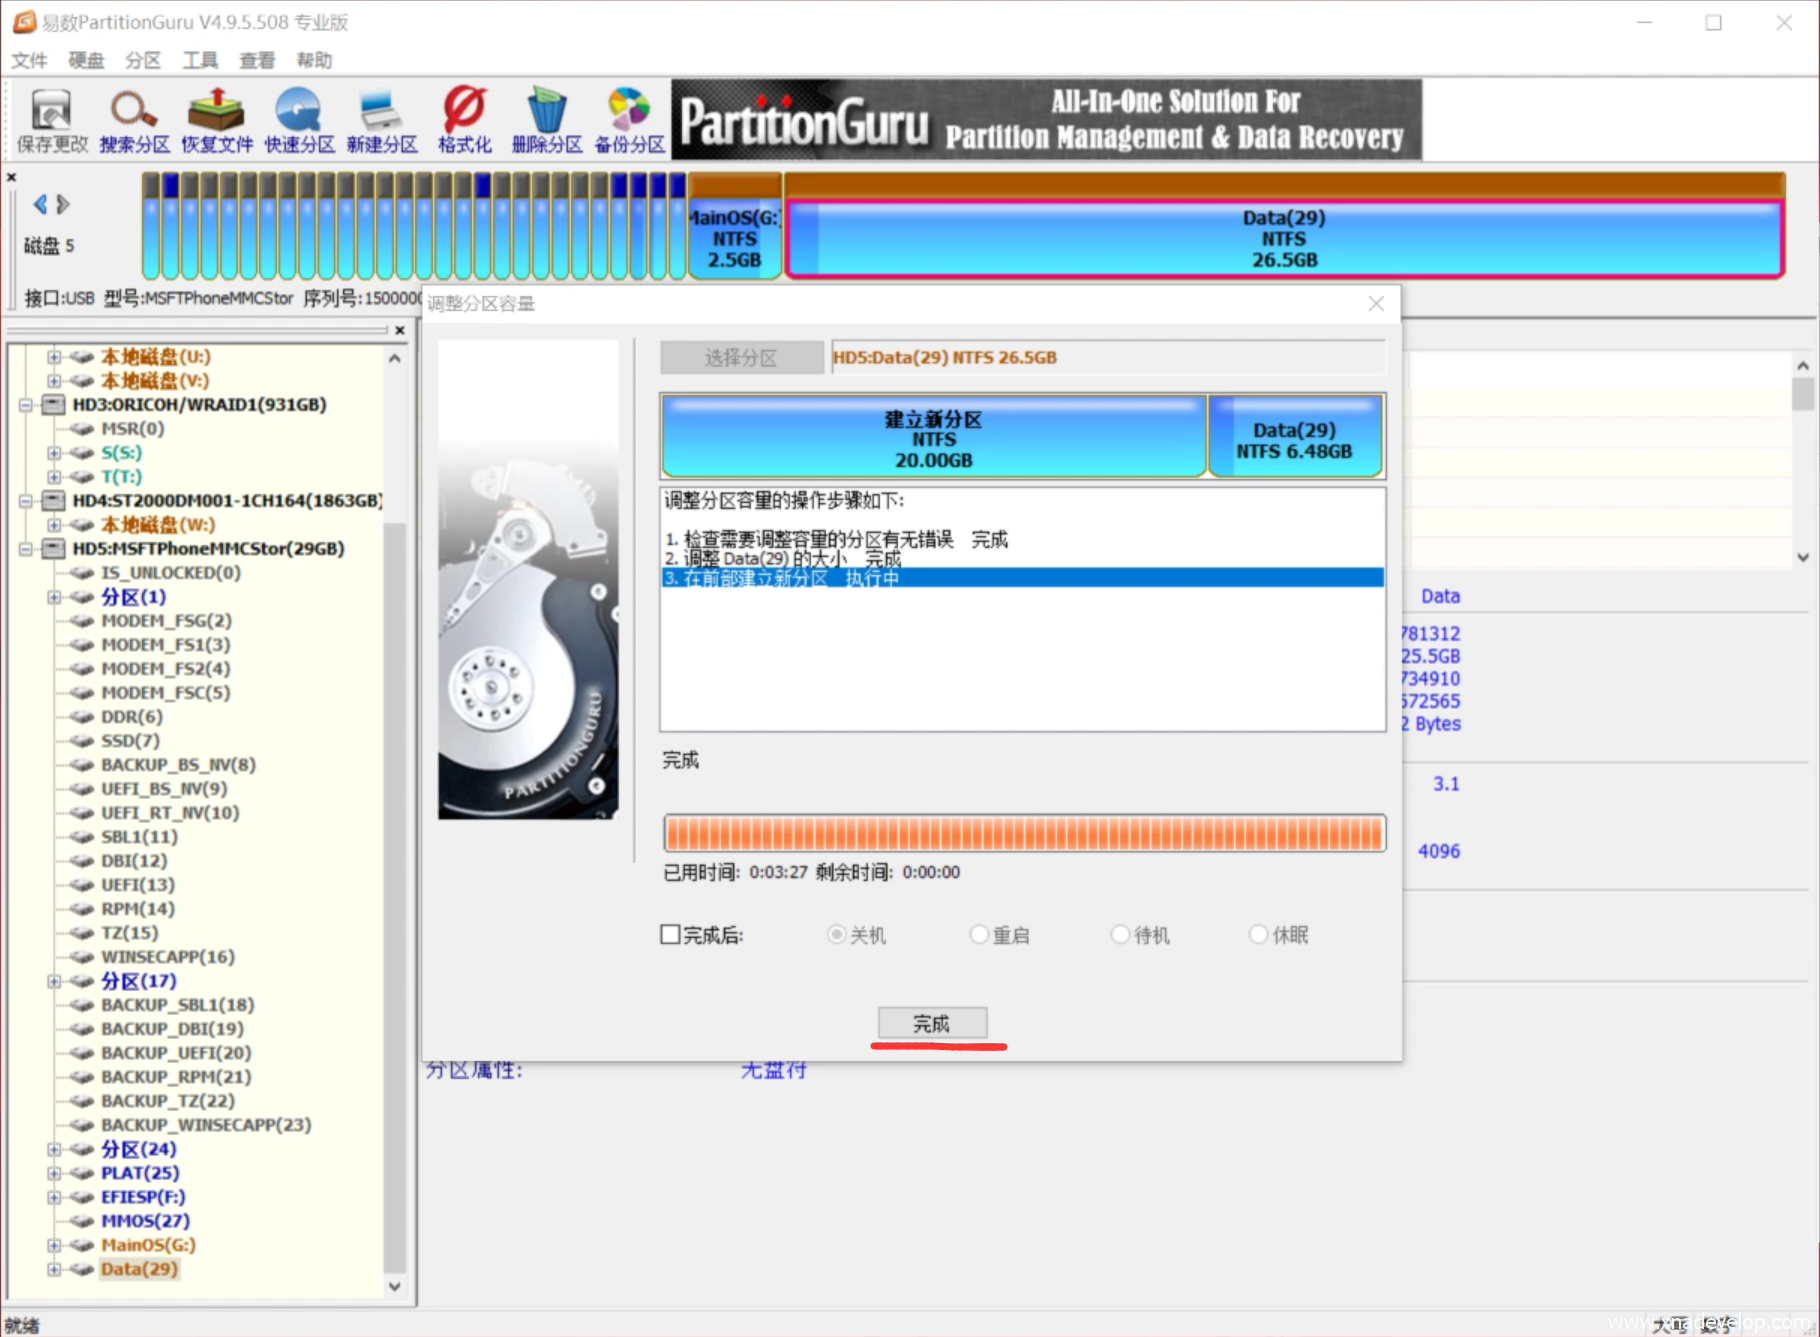
Task: Click the 保存更改 save changes icon
Action: tap(52, 120)
